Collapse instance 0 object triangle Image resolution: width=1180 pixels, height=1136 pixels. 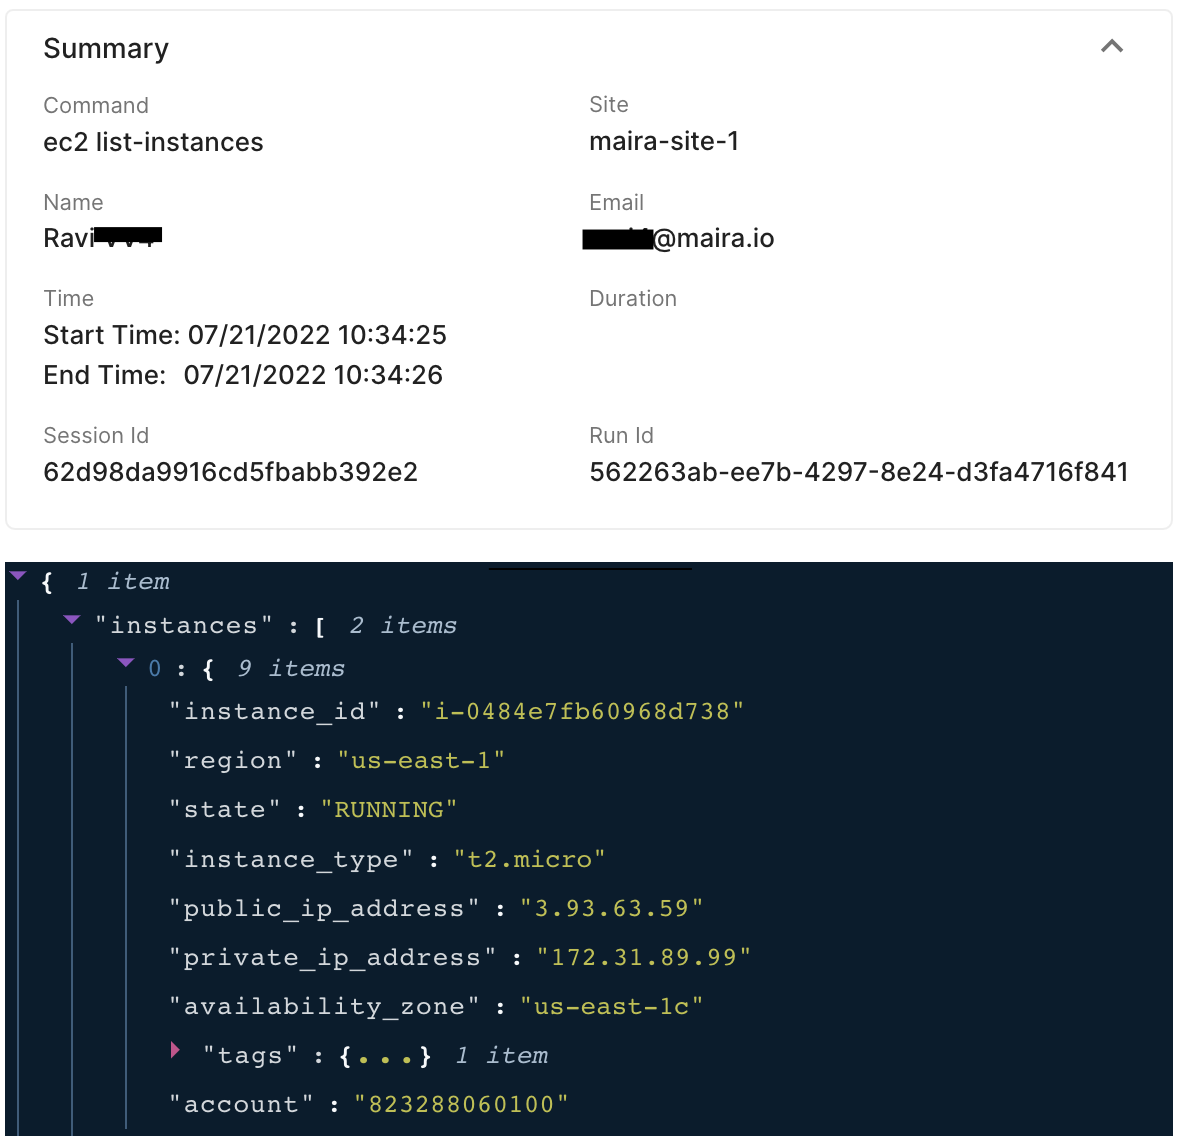[x=125, y=663]
